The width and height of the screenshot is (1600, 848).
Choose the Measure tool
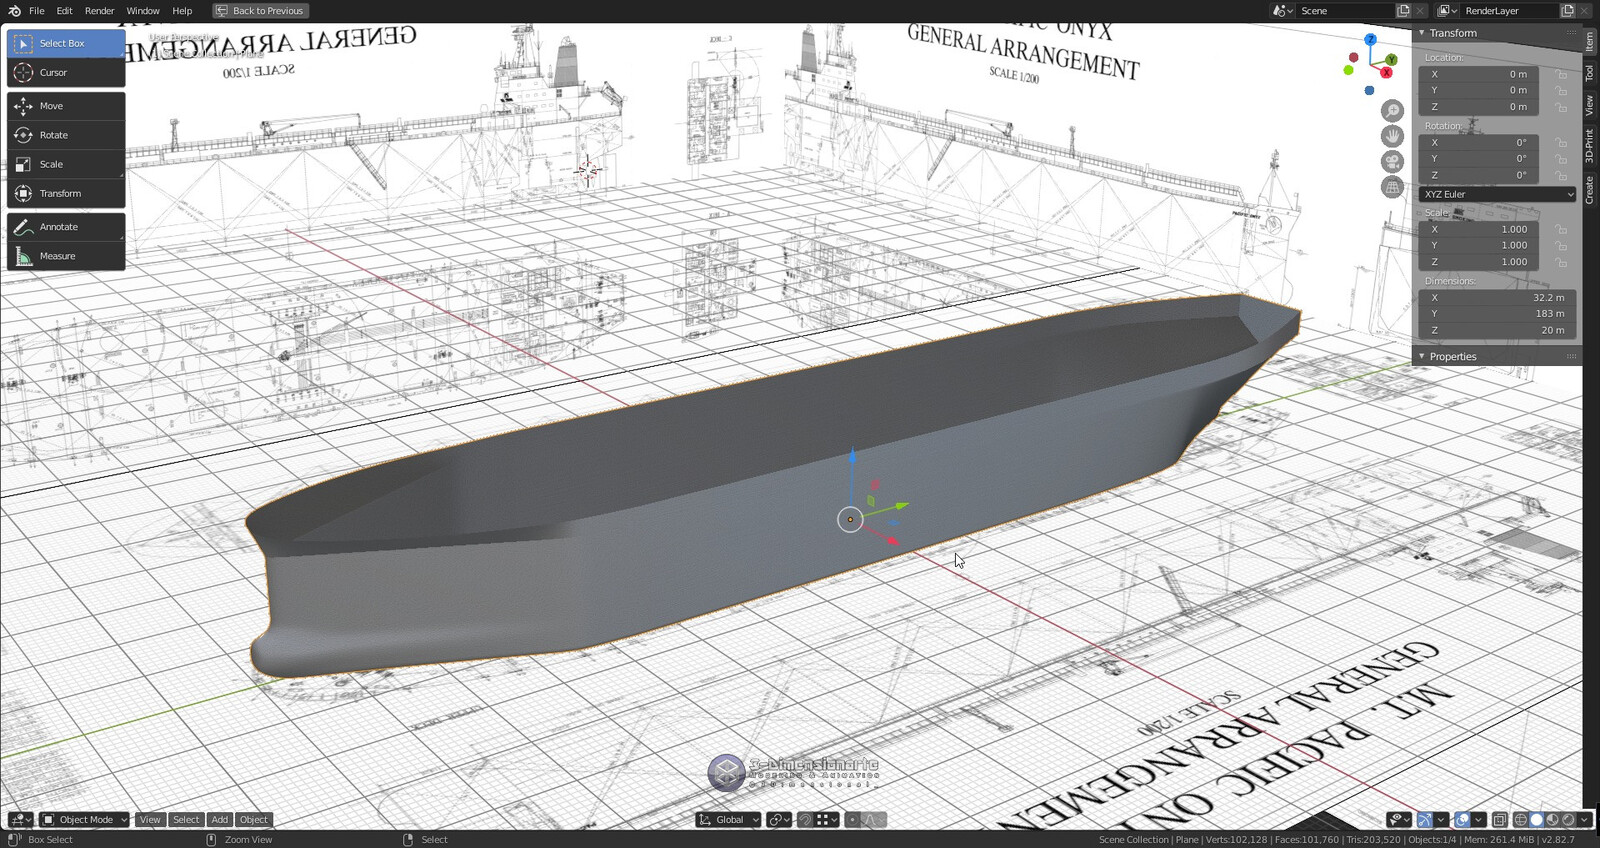tap(66, 256)
